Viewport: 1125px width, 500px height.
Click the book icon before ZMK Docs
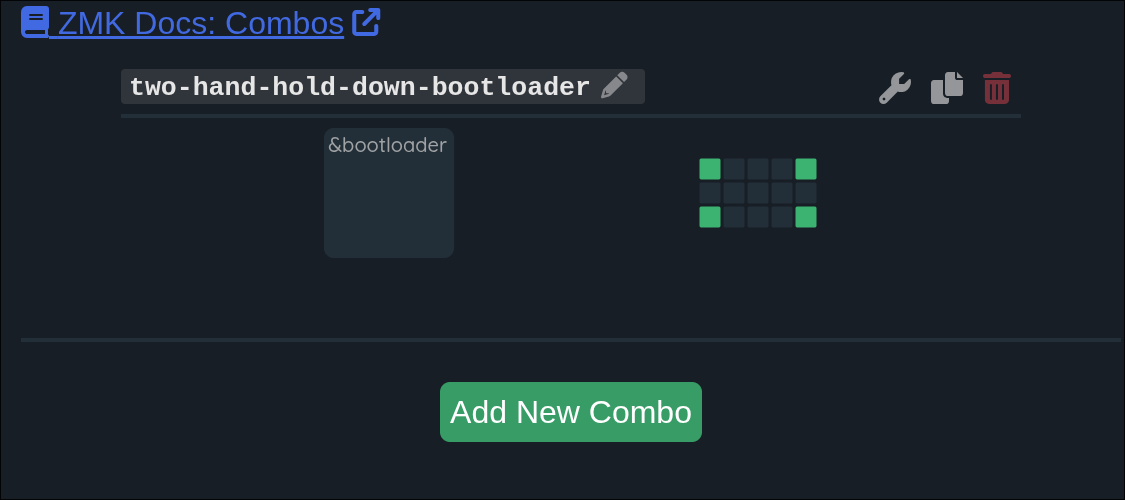[x=35, y=22]
